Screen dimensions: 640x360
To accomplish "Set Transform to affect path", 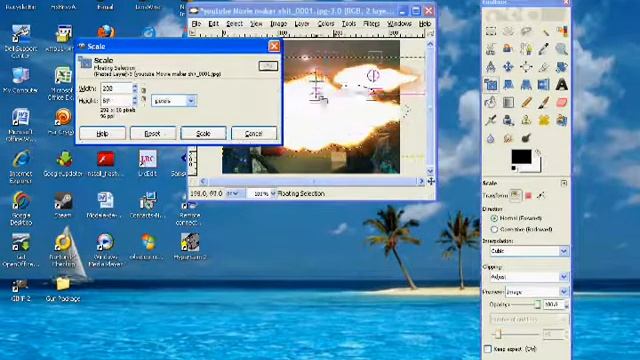I will pos(541,196).
